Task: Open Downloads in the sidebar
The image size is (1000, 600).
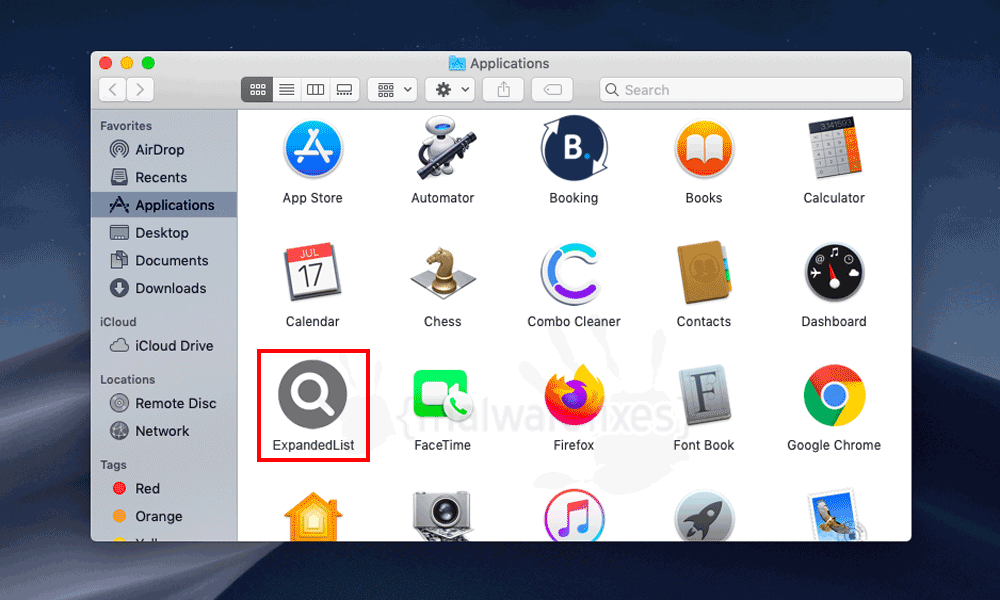Action: (x=164, y=288)
